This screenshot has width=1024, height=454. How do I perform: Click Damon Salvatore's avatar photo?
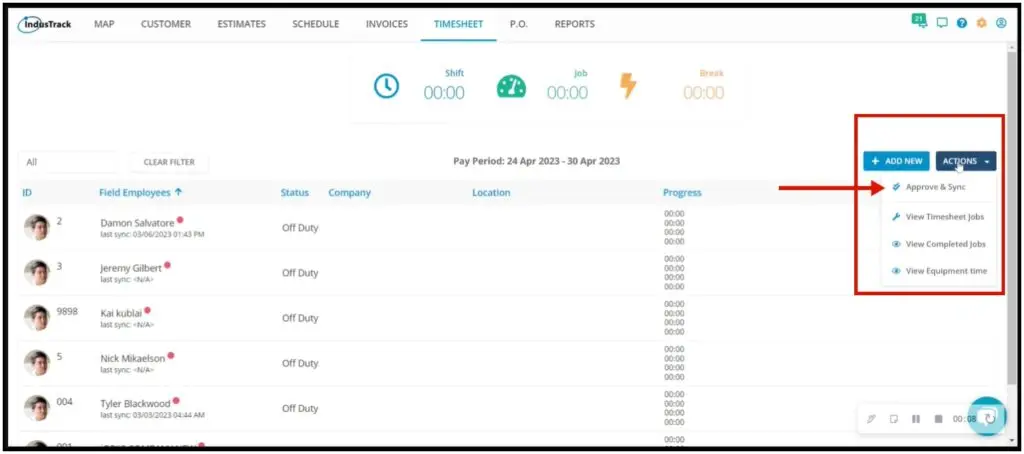pos(37,227)
